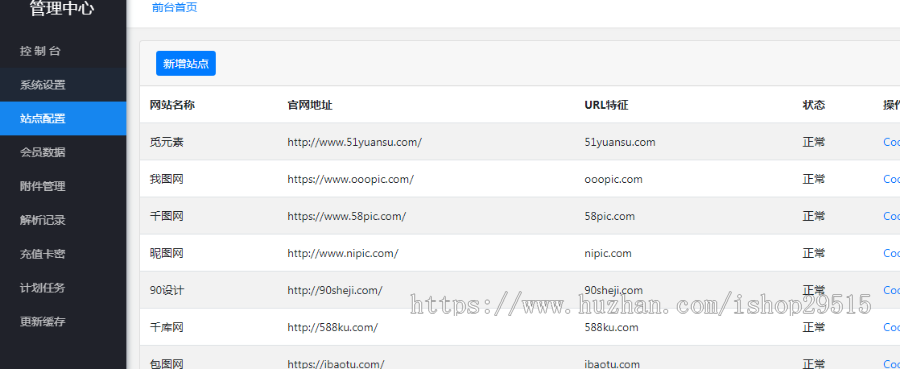Click the 58pic.com URL feature cell
Screen dimensions: 900x369
610,216
